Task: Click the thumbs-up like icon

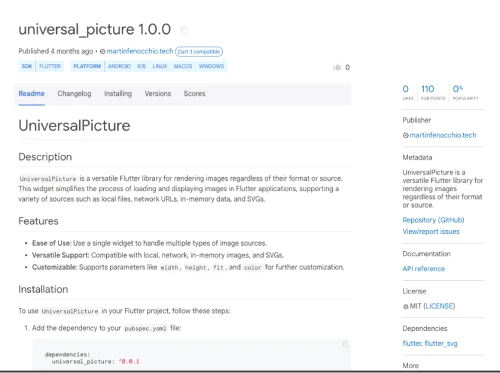Action: pyautogui.click(x=337, y=67)
